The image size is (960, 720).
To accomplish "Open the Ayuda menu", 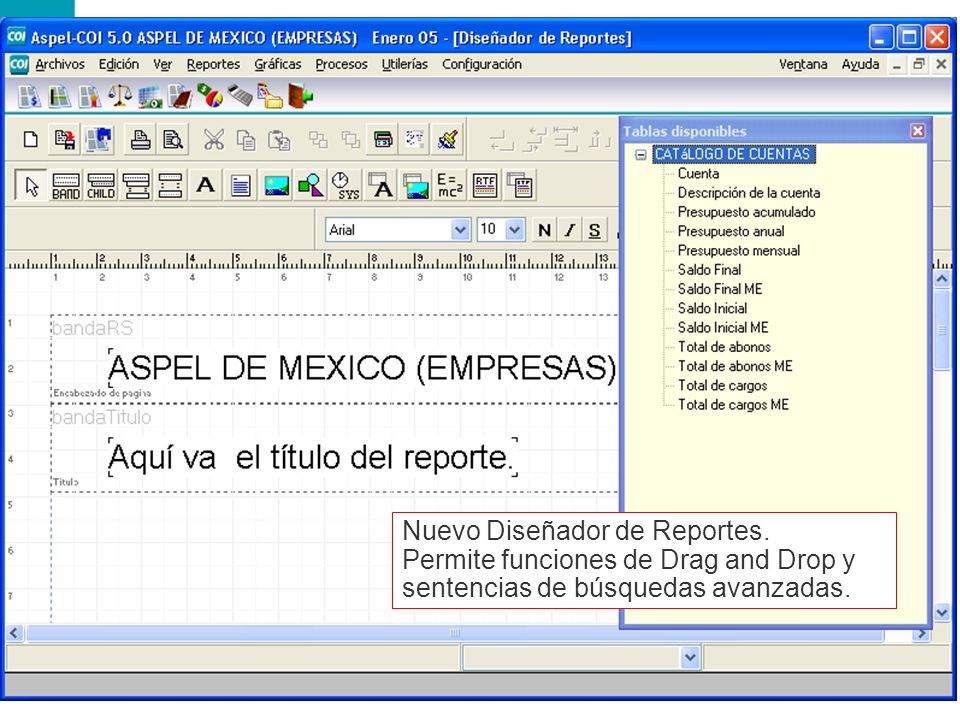I will point(860,64).
